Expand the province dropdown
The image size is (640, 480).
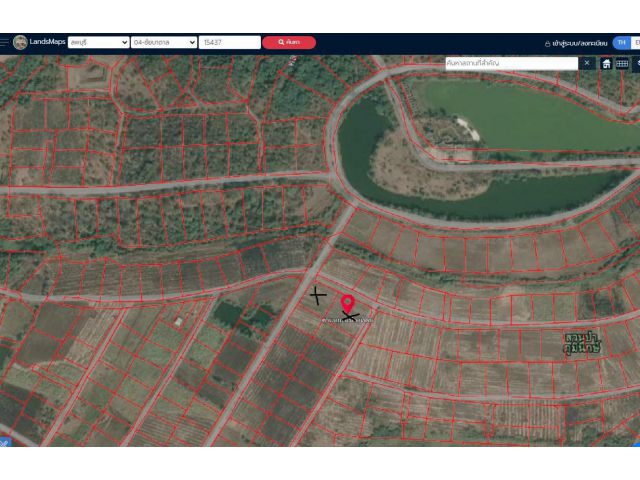(x=99, y=42)
